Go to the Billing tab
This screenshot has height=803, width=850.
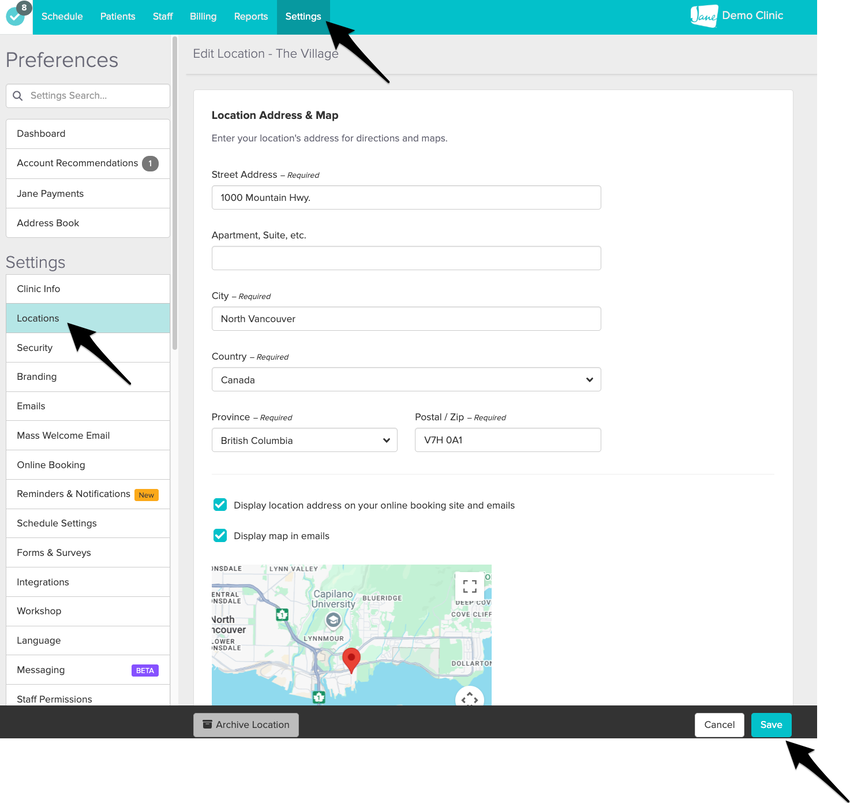coord(203,16)
